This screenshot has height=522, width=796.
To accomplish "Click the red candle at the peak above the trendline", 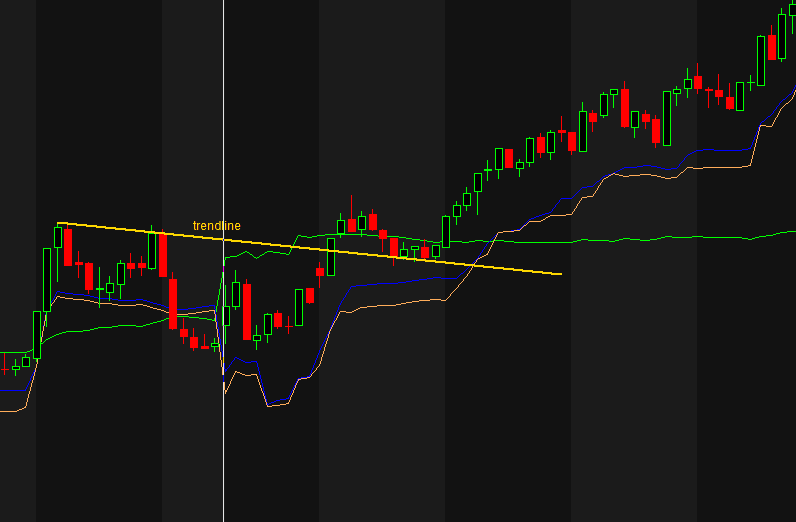I will coord(373,221).
